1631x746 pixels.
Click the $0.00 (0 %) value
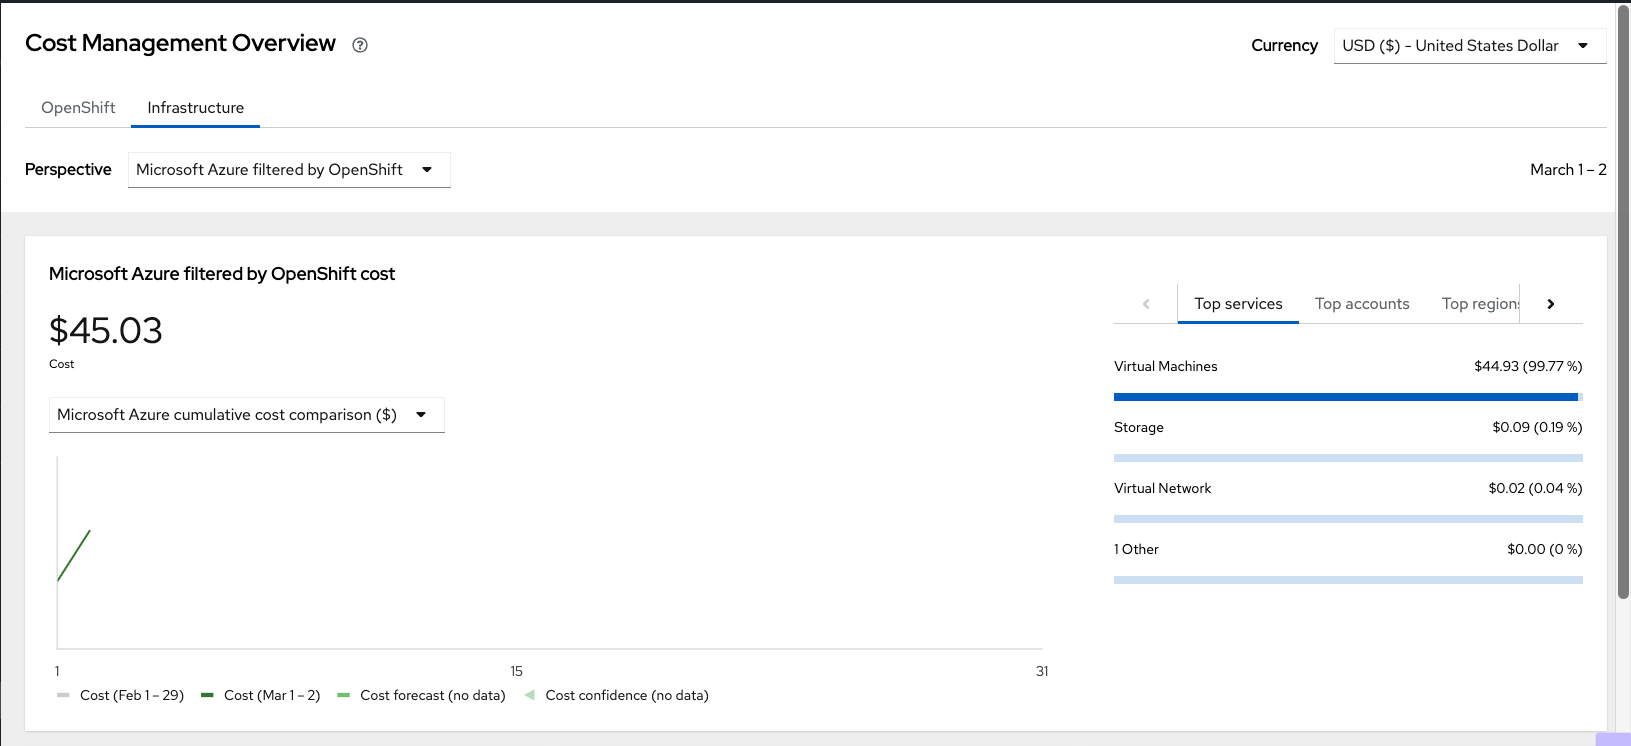click(x=1545, y=549)
